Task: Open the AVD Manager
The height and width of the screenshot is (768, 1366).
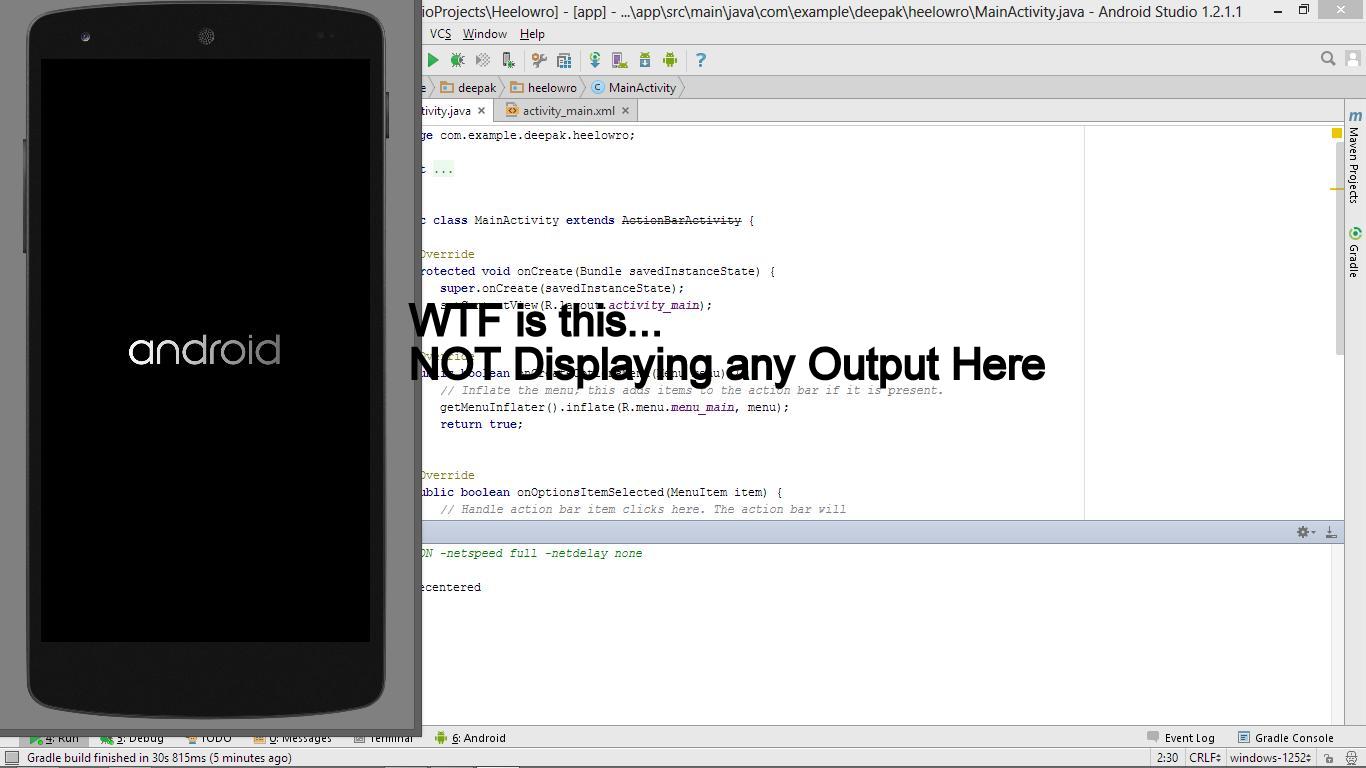Action: pos(621,60)
